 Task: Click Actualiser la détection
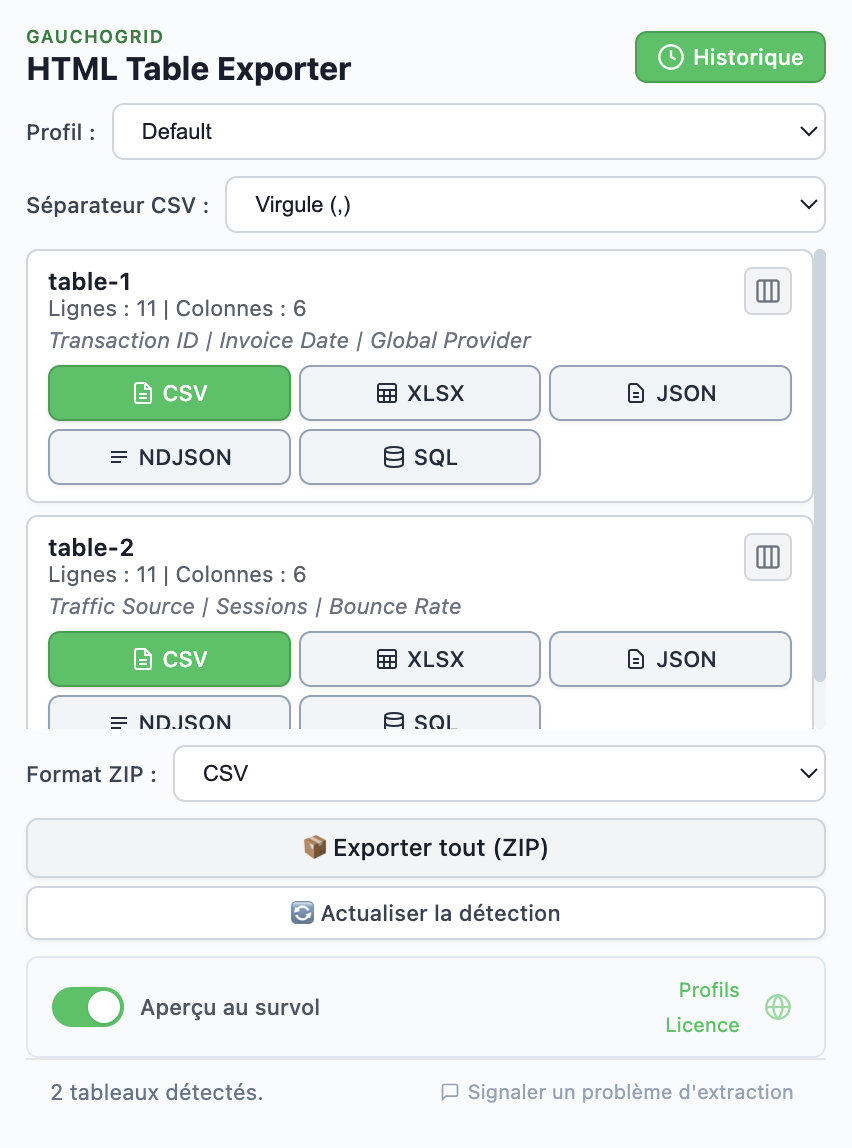[426, 912]
